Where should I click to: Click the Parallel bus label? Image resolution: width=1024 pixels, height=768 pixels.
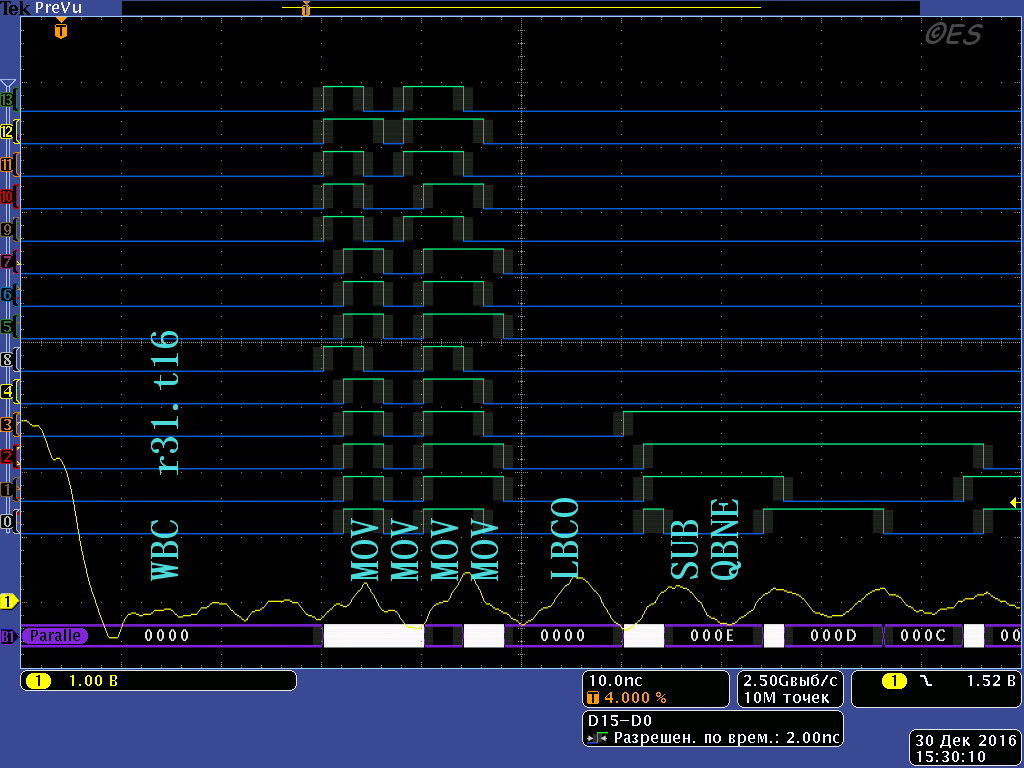(55, 635)
